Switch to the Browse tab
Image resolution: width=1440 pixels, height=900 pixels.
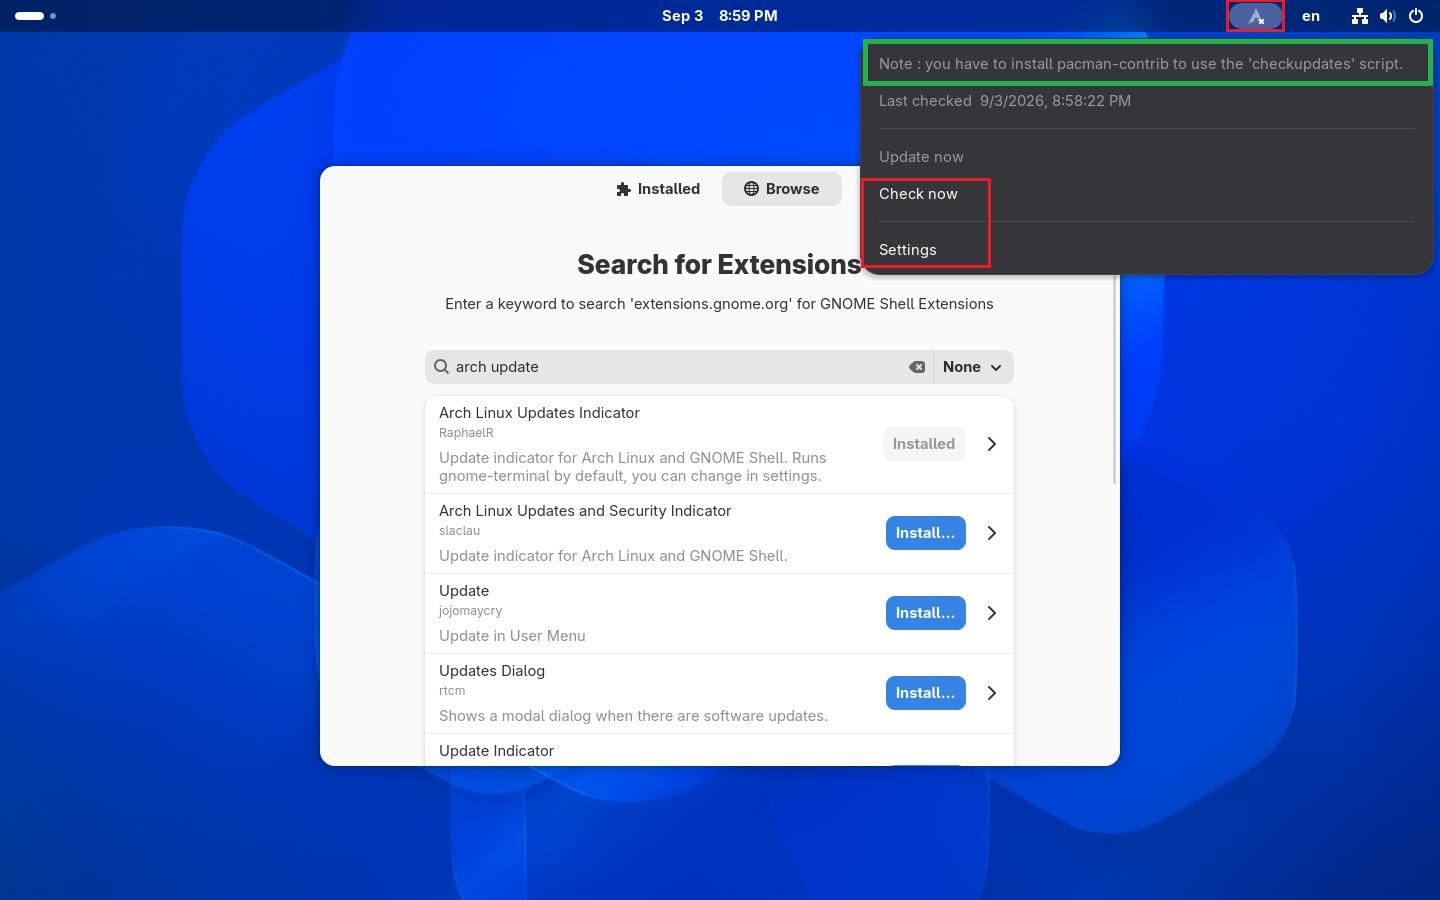tap(782, 189)
